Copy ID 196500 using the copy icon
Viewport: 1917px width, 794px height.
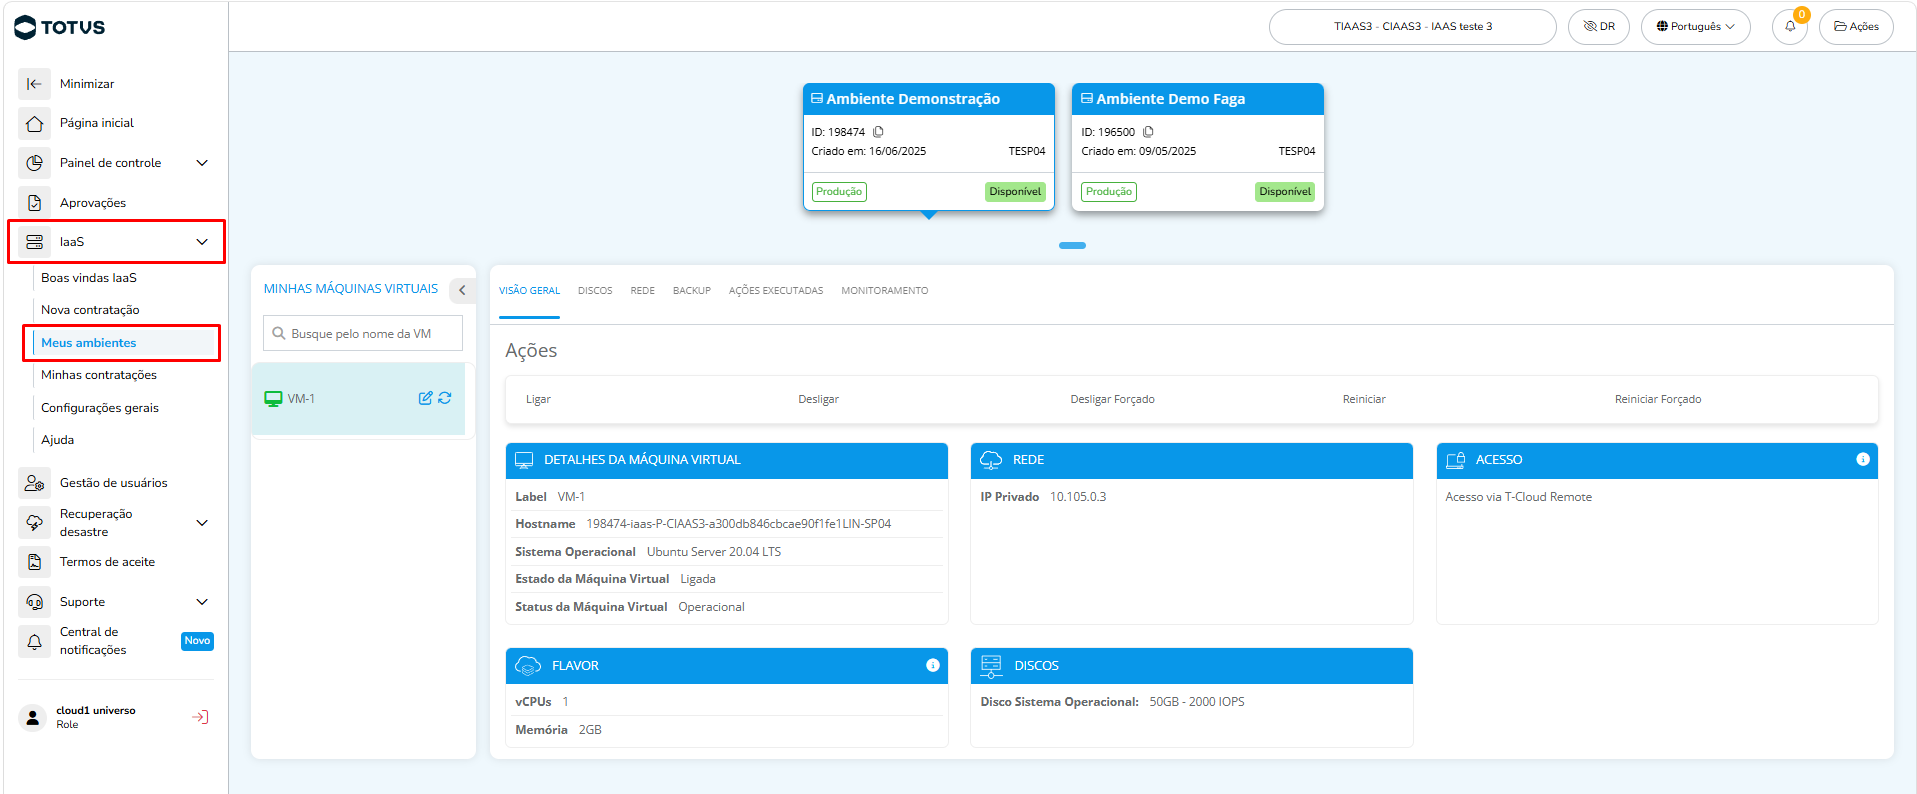tap(1148, 132)
